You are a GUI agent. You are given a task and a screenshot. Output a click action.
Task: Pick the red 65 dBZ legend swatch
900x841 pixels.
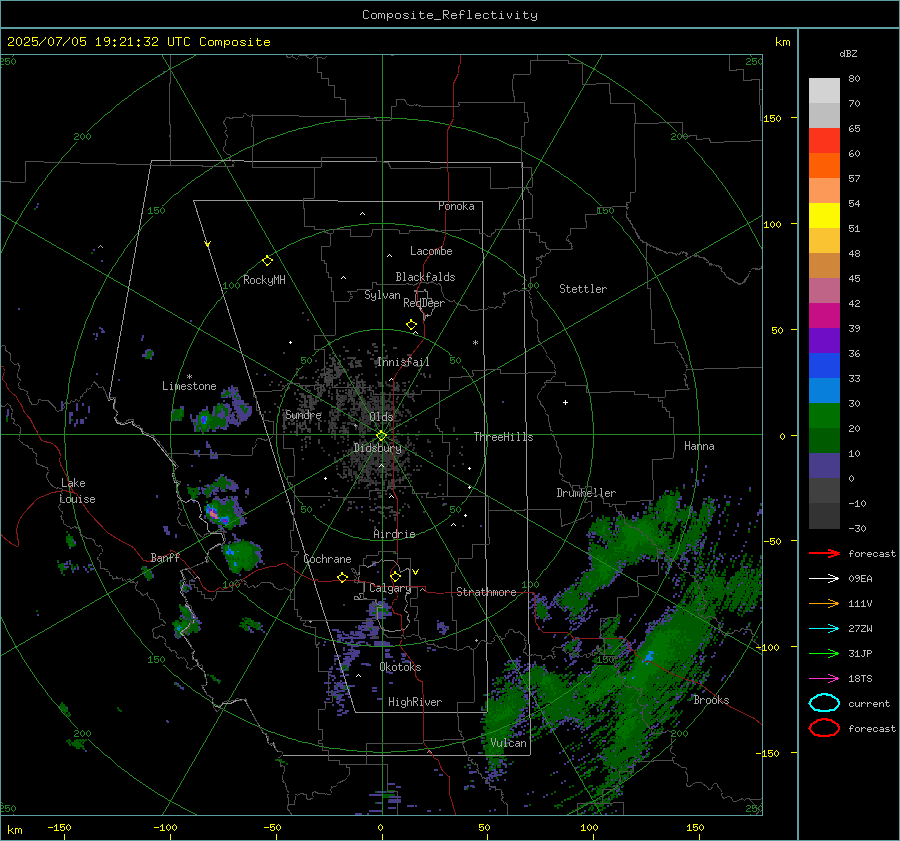824,140
